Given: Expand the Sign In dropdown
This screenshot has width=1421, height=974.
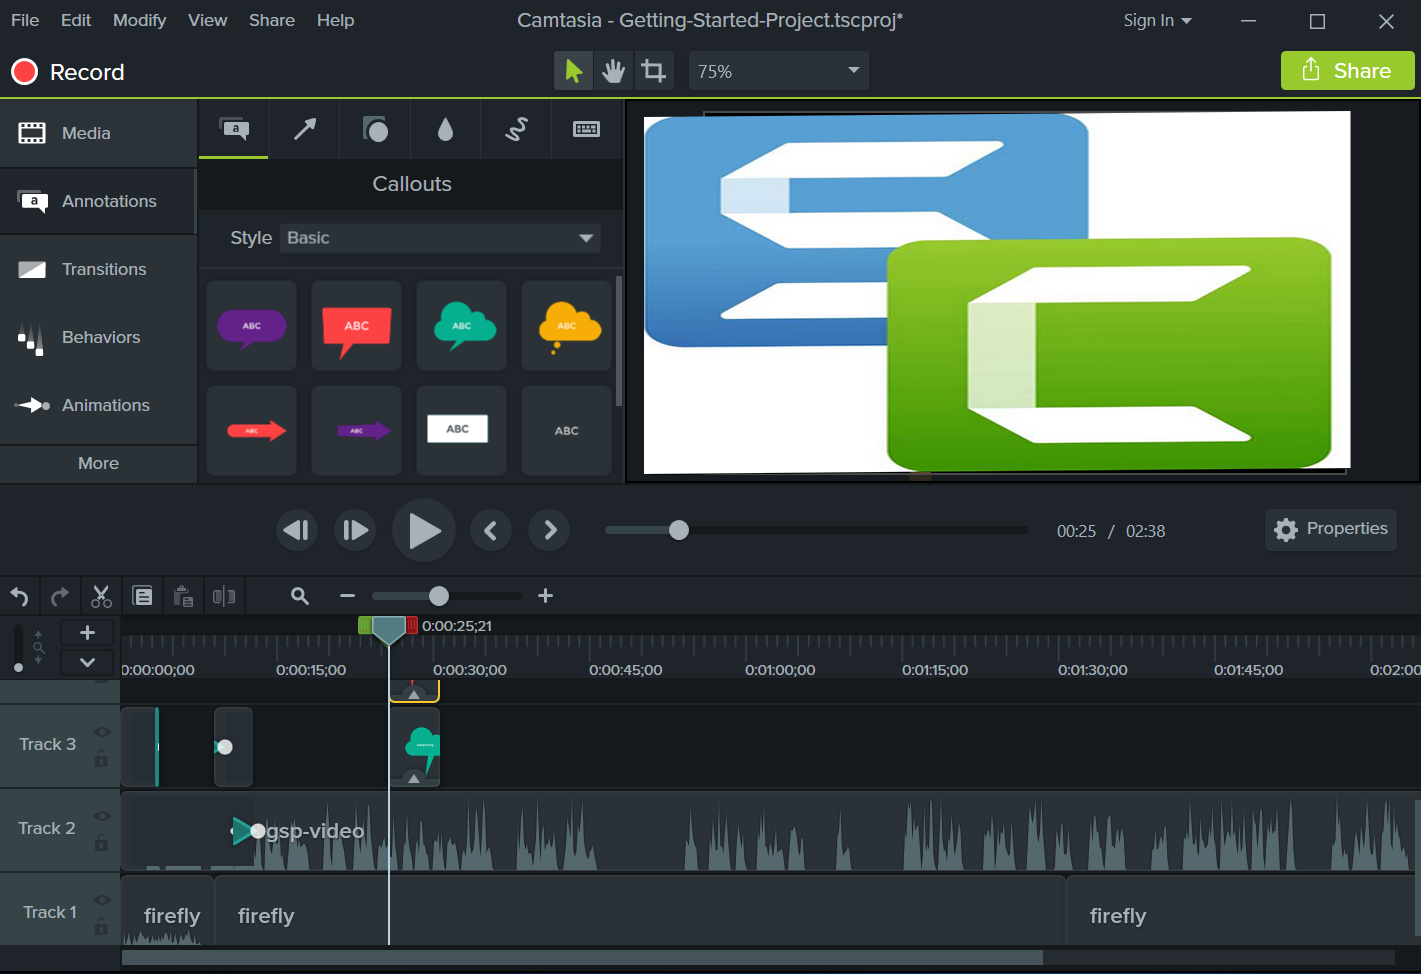Looking at the screenshot, I should tap(1157, 20).
